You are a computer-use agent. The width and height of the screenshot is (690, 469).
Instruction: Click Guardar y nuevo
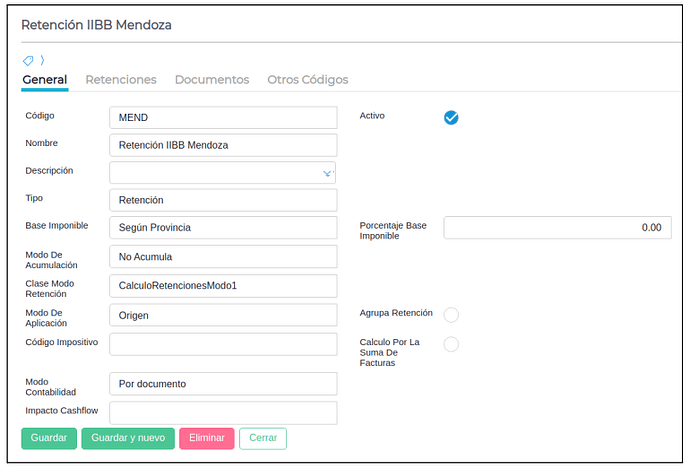click(x=128, y=438)
